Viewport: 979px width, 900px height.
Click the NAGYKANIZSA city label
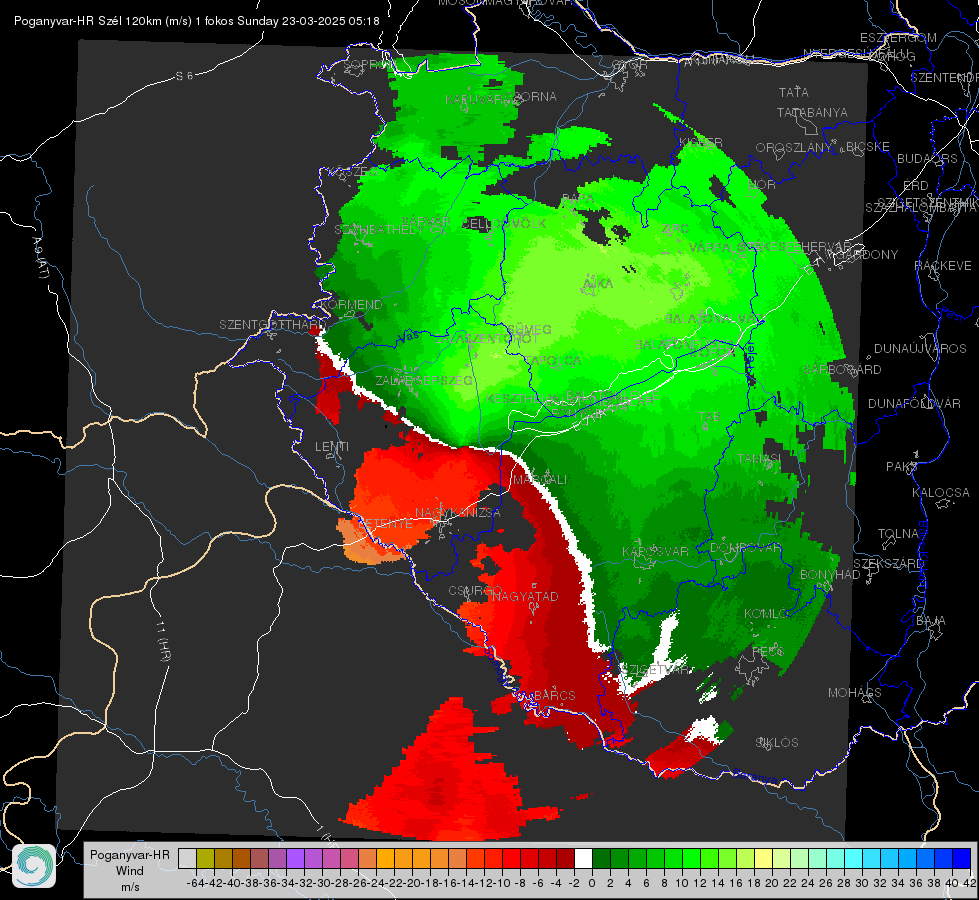pyautogui.click(x=458, y=513)
